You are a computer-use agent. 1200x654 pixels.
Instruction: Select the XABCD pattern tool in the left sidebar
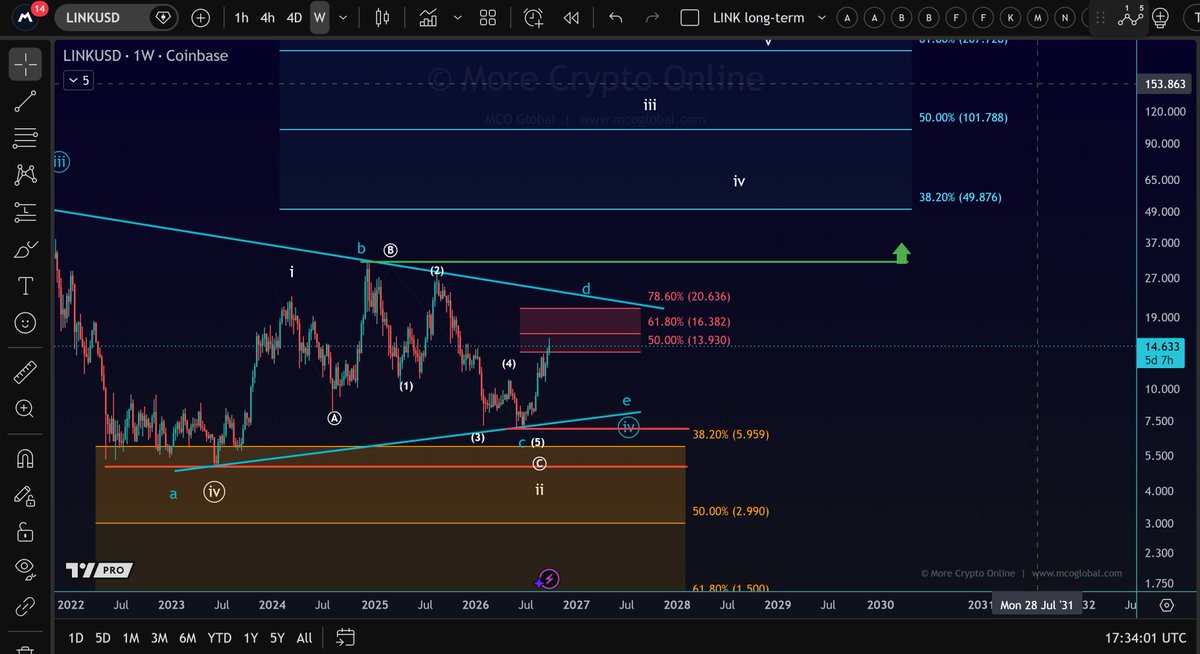(x=25, y=175)
